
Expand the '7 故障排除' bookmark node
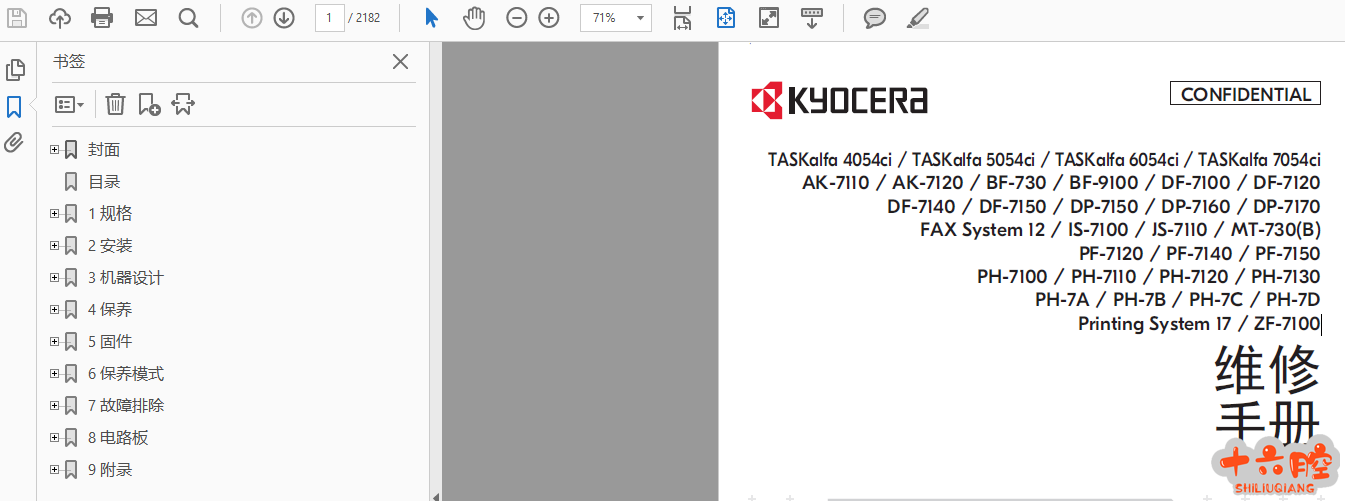(x=55, y=405)
